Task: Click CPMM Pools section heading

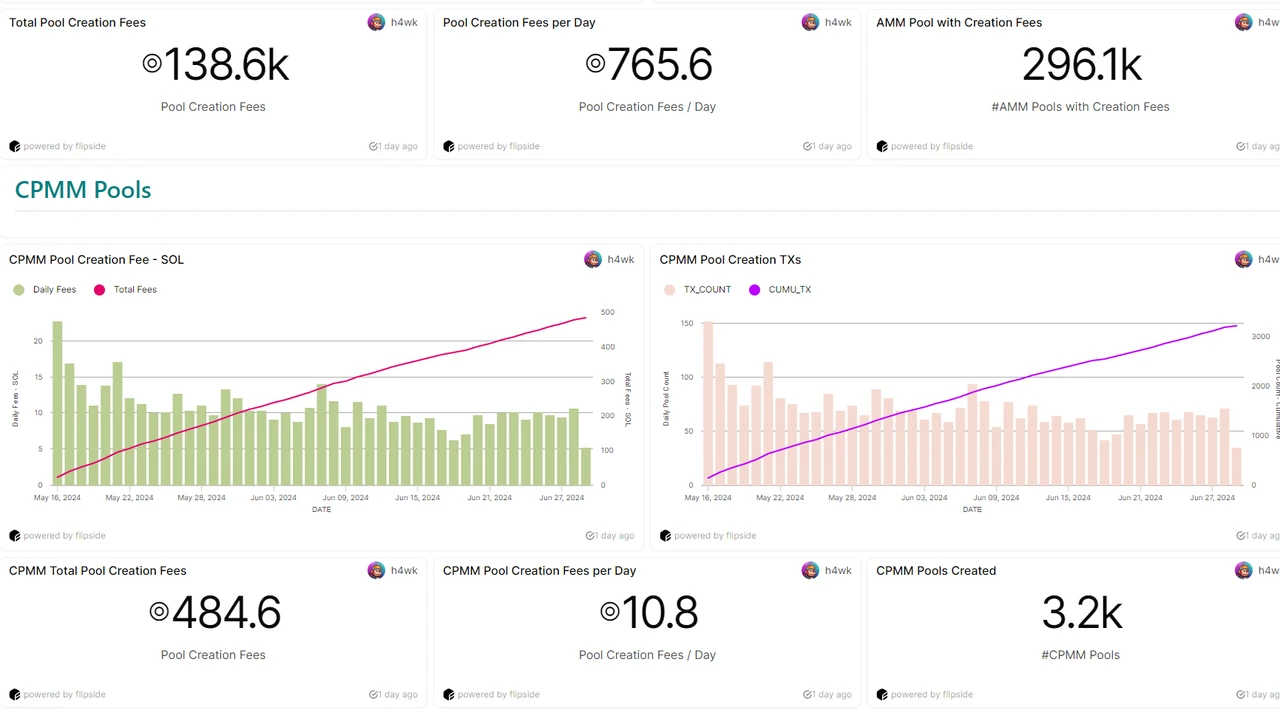Action: 83,190
